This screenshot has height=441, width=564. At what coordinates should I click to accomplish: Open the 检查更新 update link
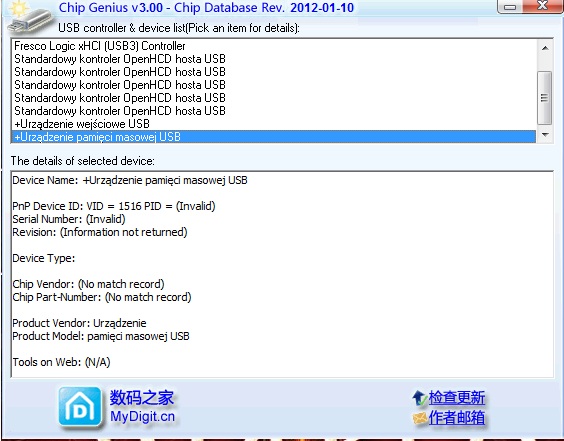pos(456,398)
